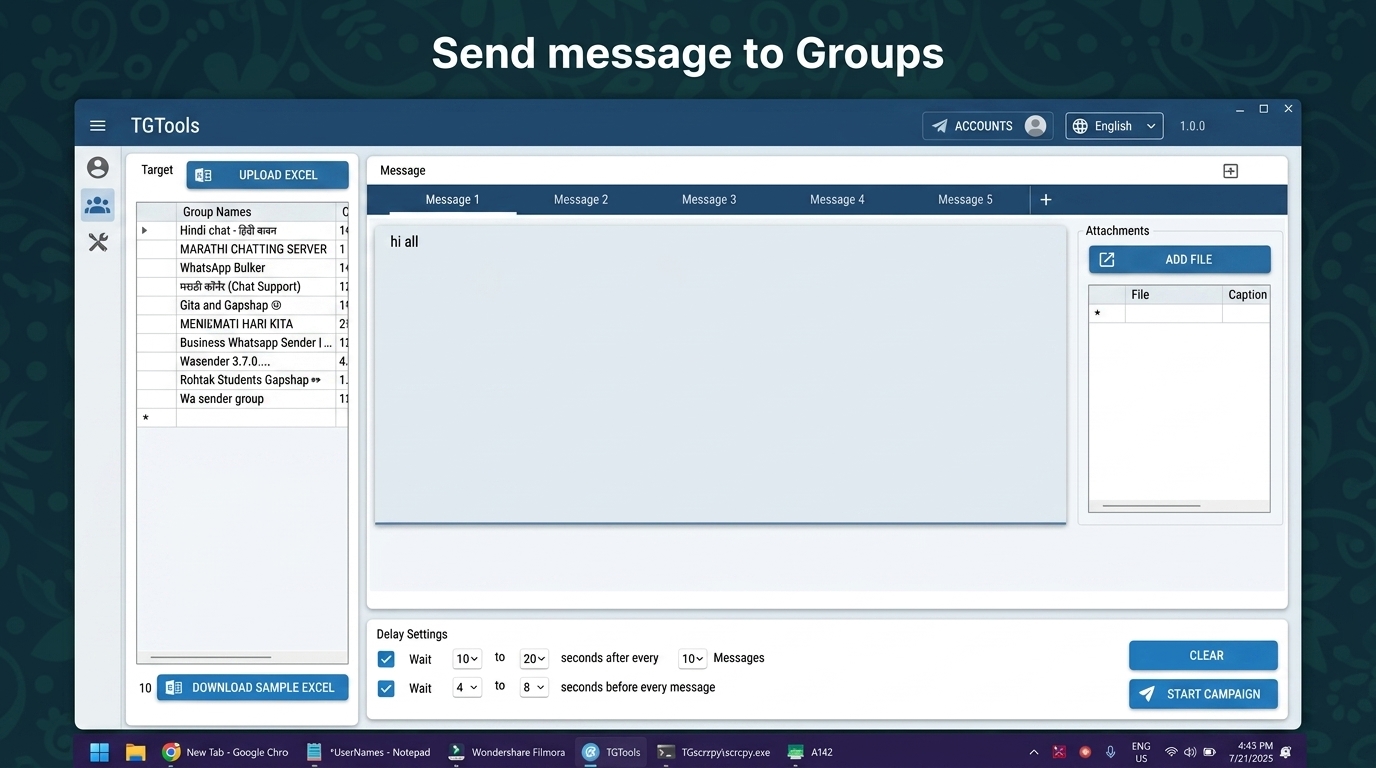Open batch delay maximum dropdown showing 20
This screenshot has height=768, width=1376.
[535, 658]
